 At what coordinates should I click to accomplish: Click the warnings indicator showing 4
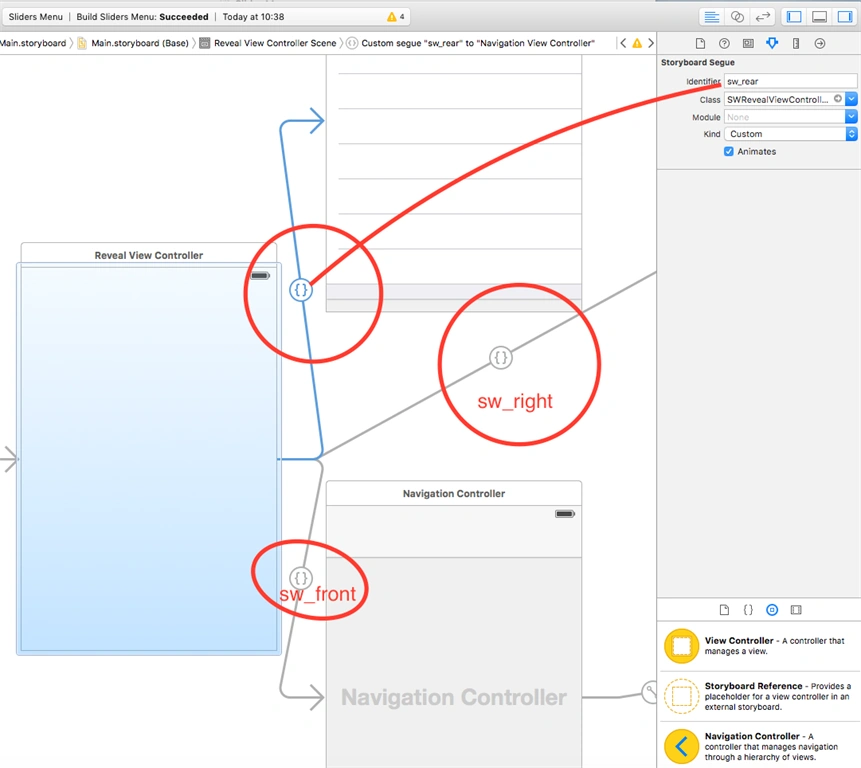[395, 17]
